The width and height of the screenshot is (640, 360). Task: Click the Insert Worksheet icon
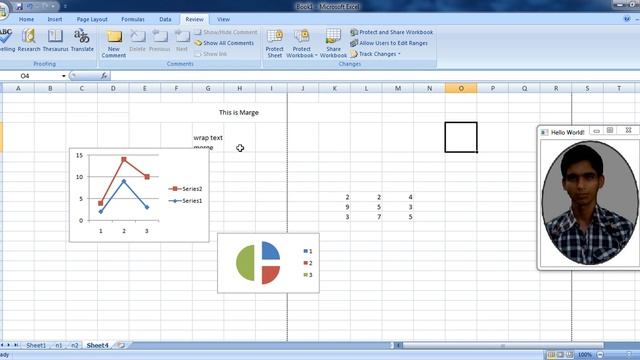121,345
